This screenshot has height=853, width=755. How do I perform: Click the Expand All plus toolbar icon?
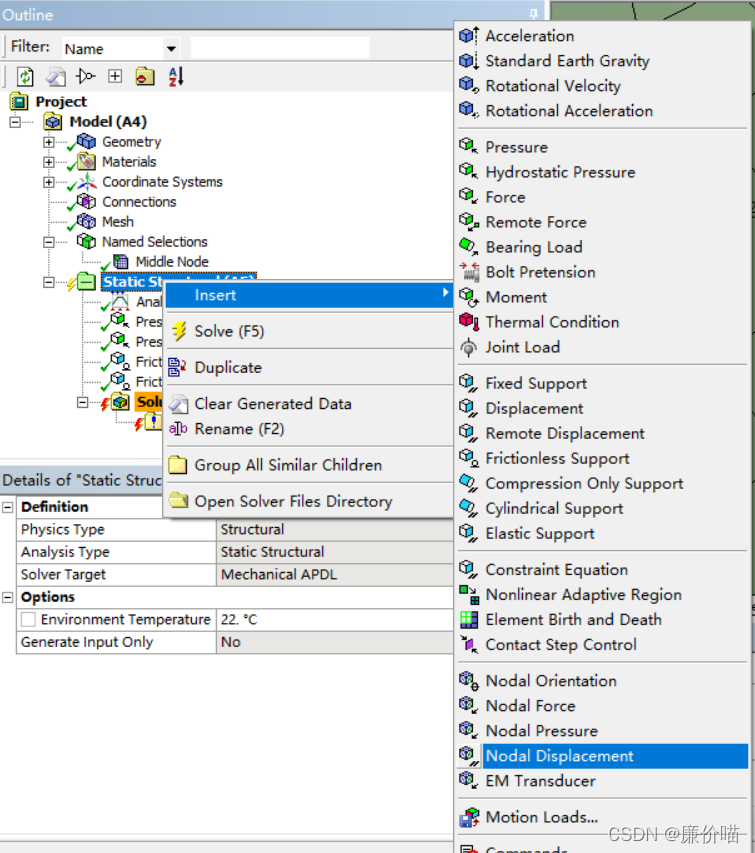pos(115,76)
